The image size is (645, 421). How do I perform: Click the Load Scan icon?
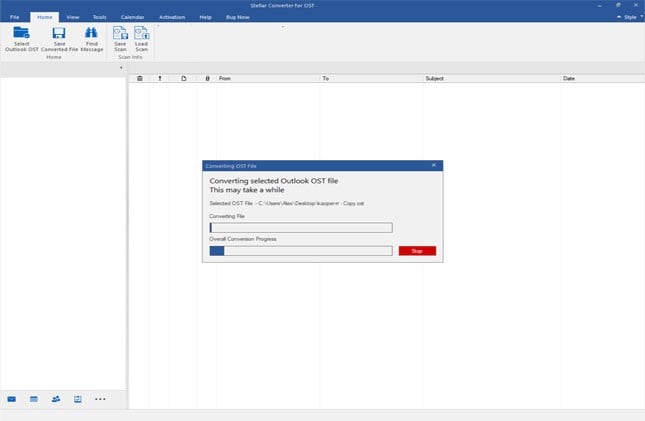pos(142,33)
